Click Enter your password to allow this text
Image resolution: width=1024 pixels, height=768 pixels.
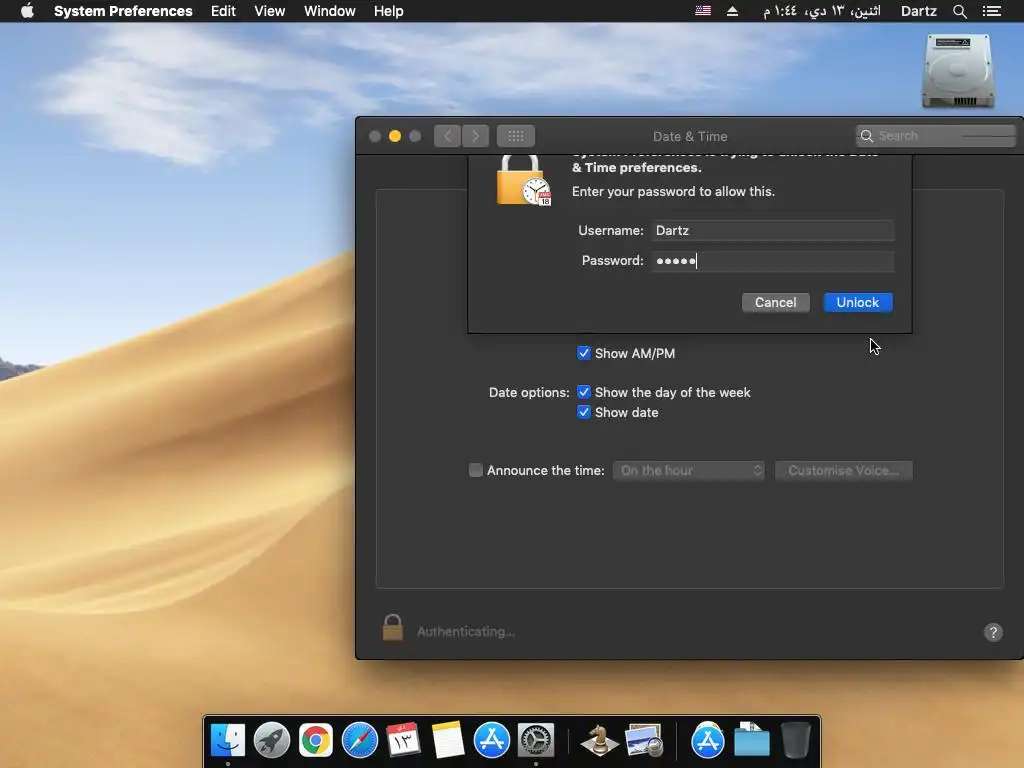(673, 191)
